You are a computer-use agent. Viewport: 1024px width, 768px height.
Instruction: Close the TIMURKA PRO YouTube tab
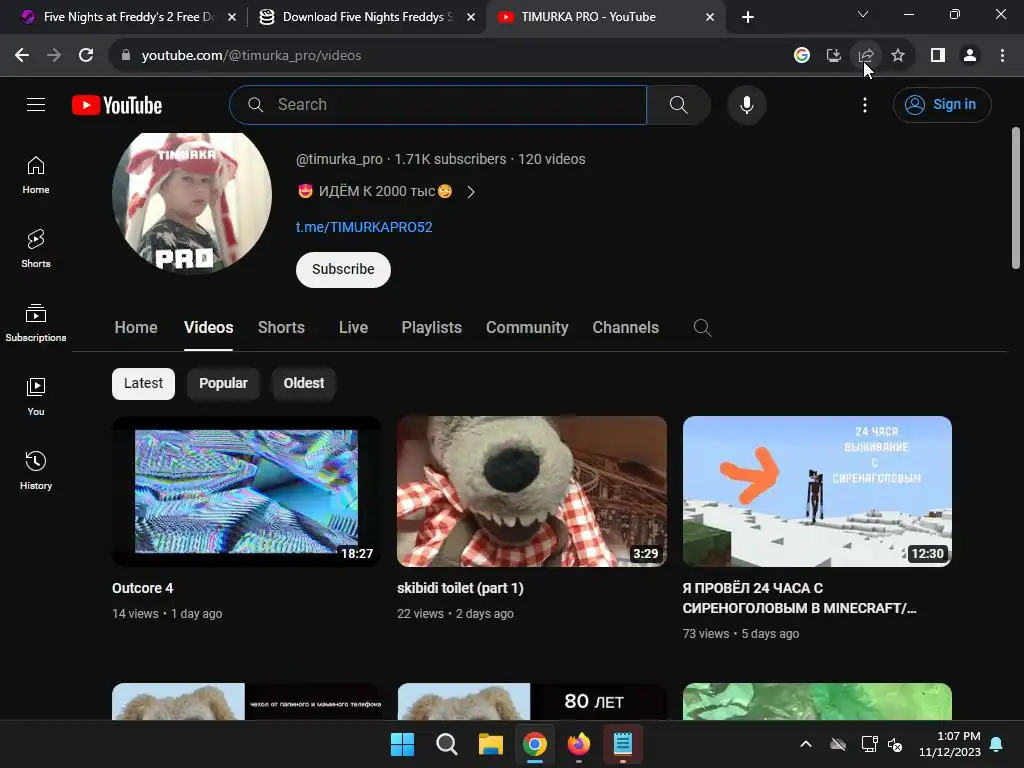[x=710, y=17]
